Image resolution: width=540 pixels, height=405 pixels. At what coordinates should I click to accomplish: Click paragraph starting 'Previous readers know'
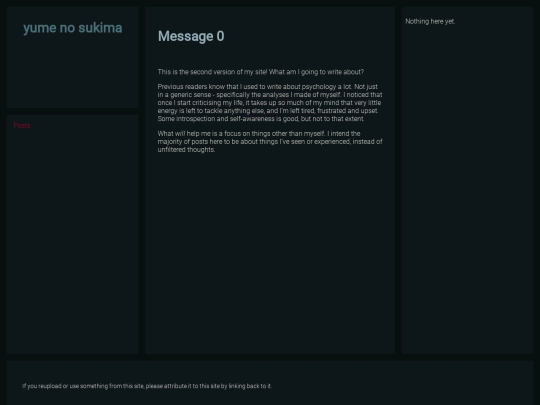click(270, 103)
